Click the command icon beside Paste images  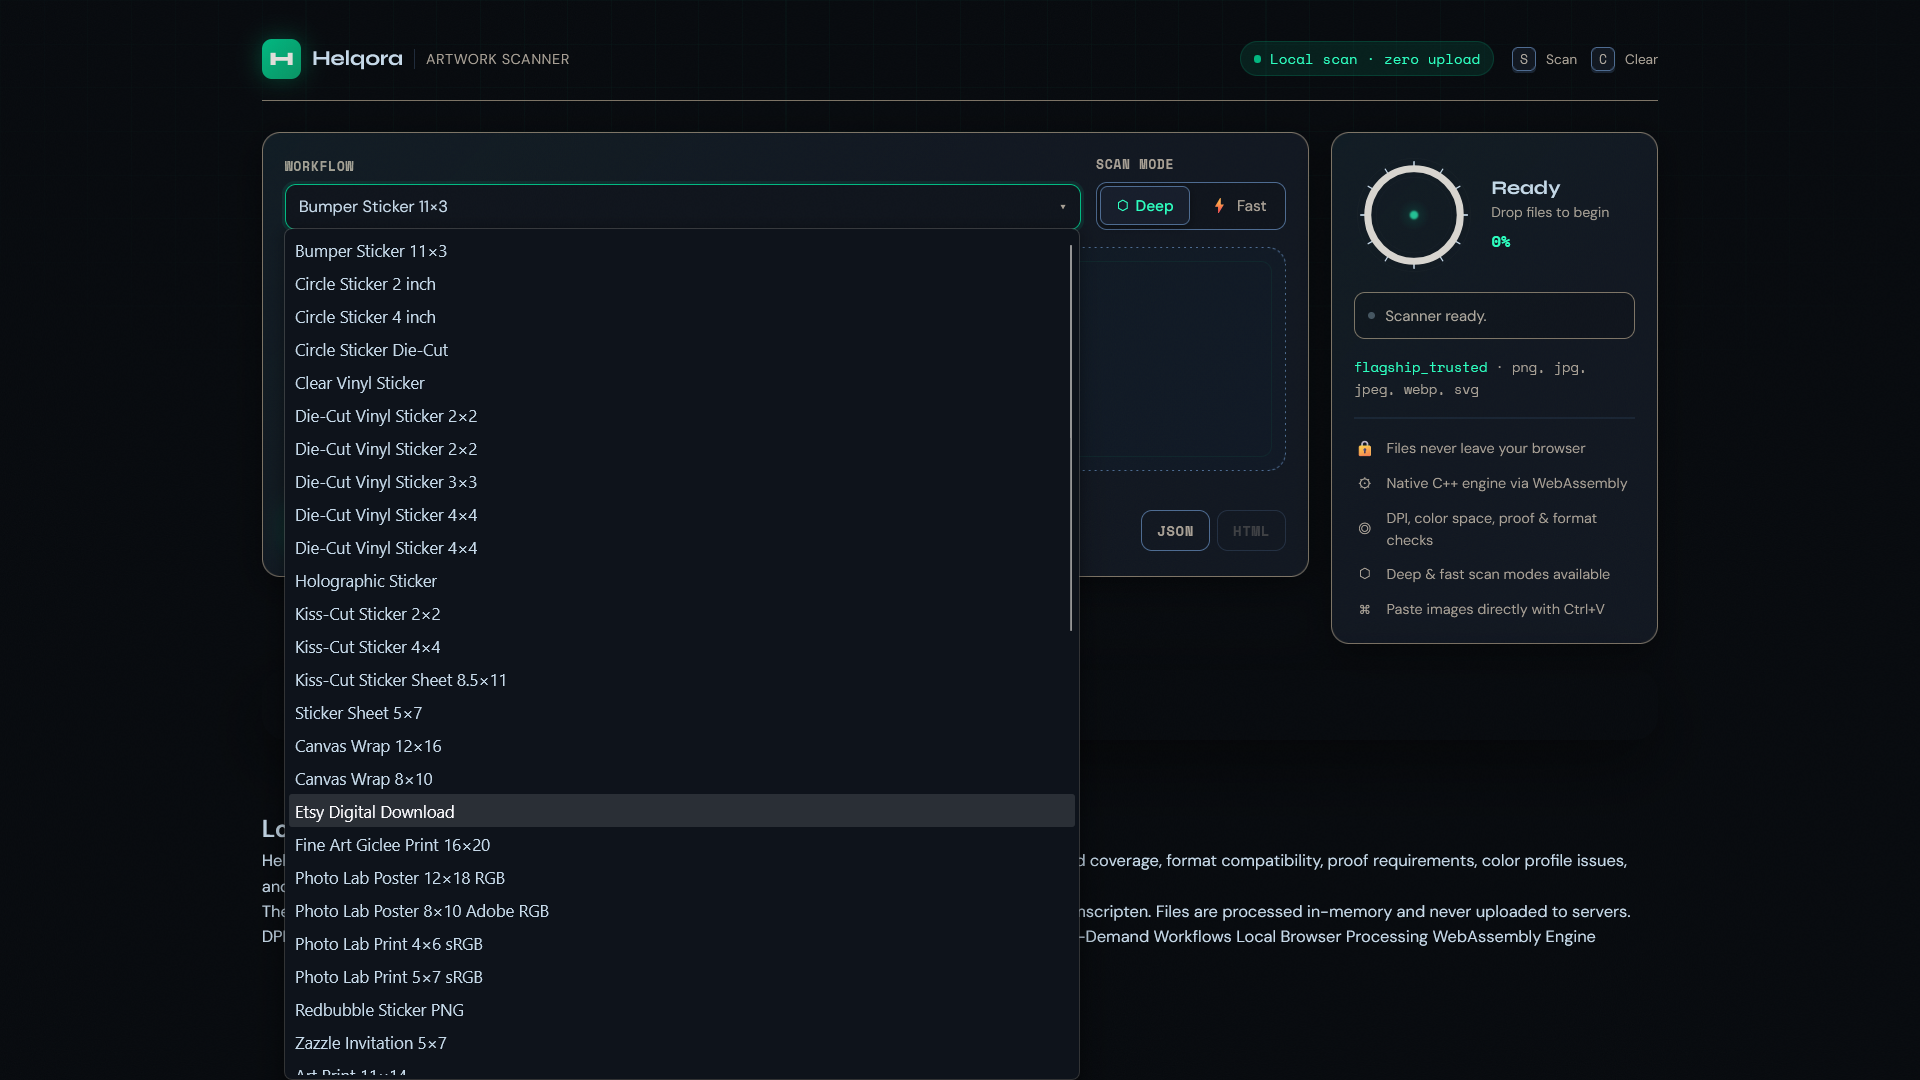(x=1364, y=609)
